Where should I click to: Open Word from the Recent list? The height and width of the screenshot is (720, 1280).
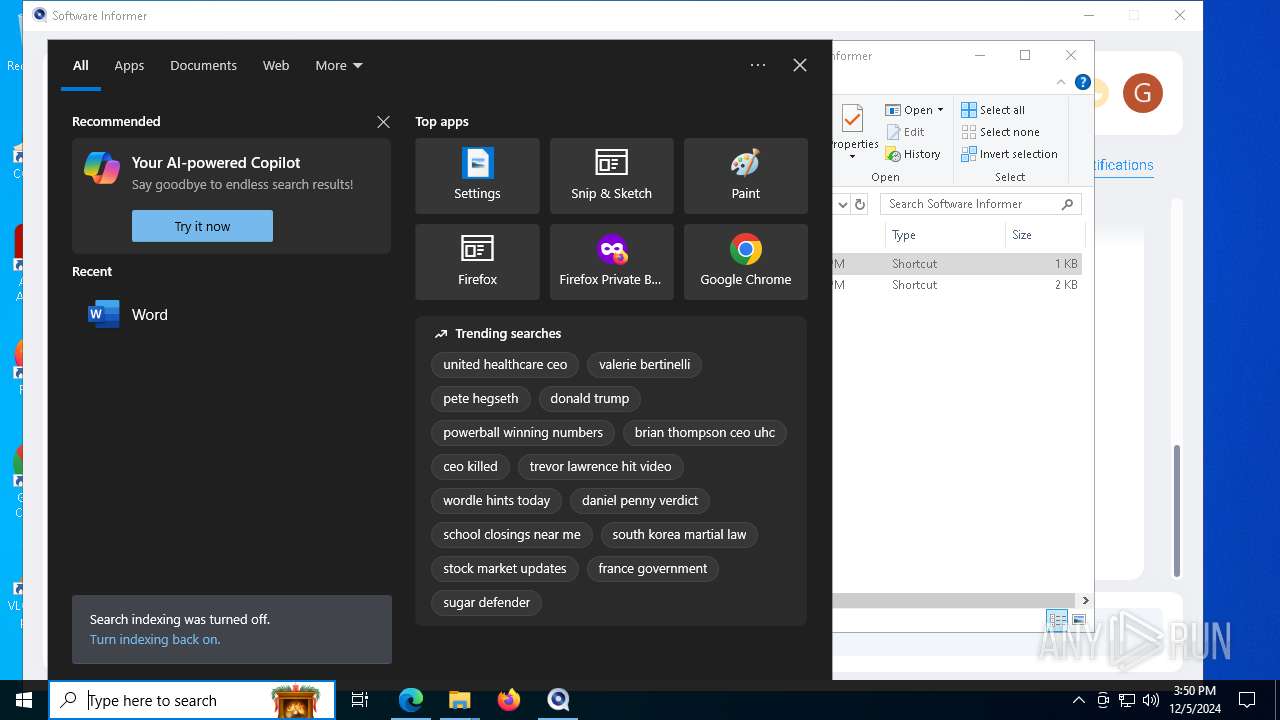[x=231, y=314]
